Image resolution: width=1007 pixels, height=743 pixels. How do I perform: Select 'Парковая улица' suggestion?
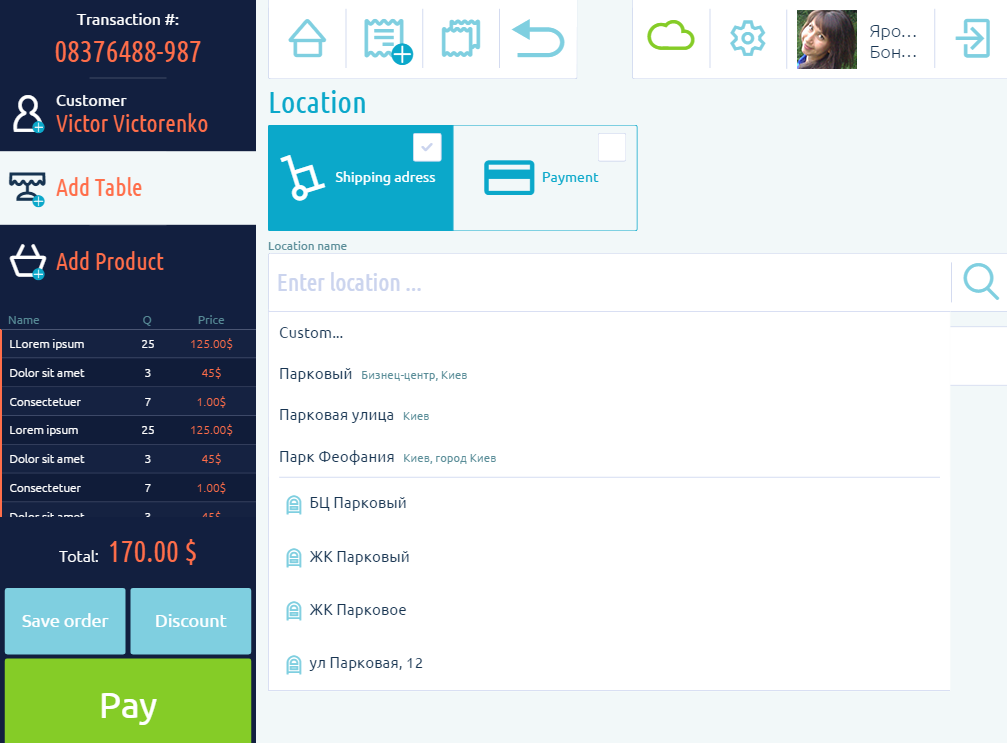tap(337, 415)
